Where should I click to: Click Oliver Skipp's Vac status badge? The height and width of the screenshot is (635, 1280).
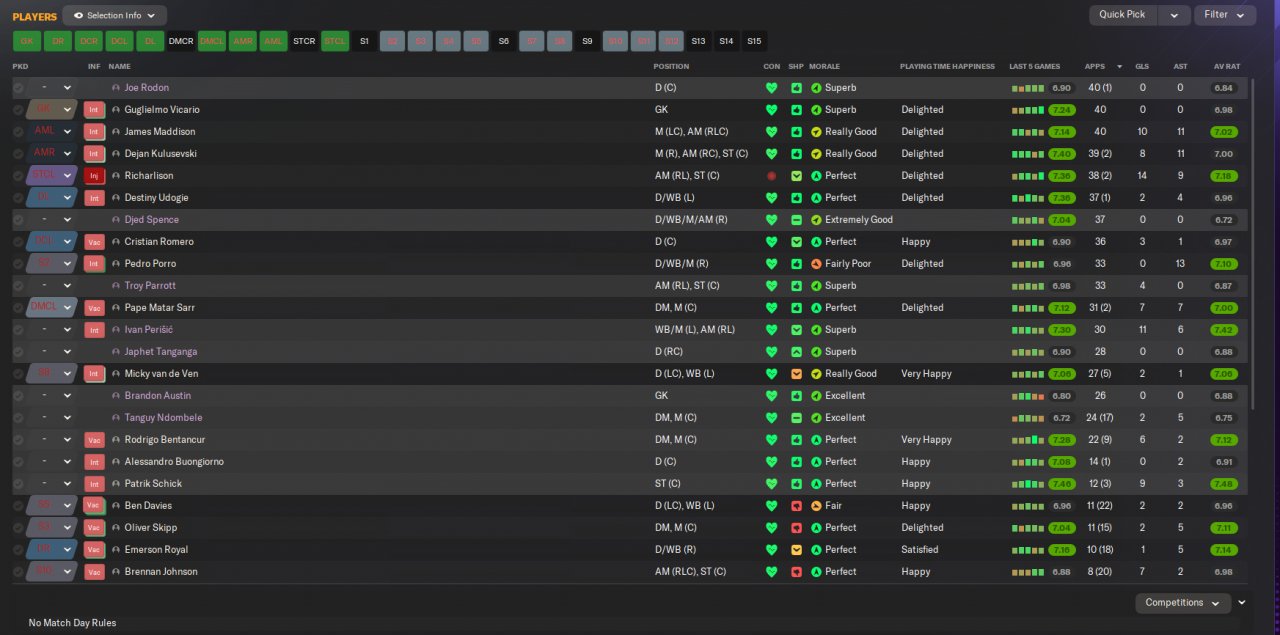click(x=94, y=528)
